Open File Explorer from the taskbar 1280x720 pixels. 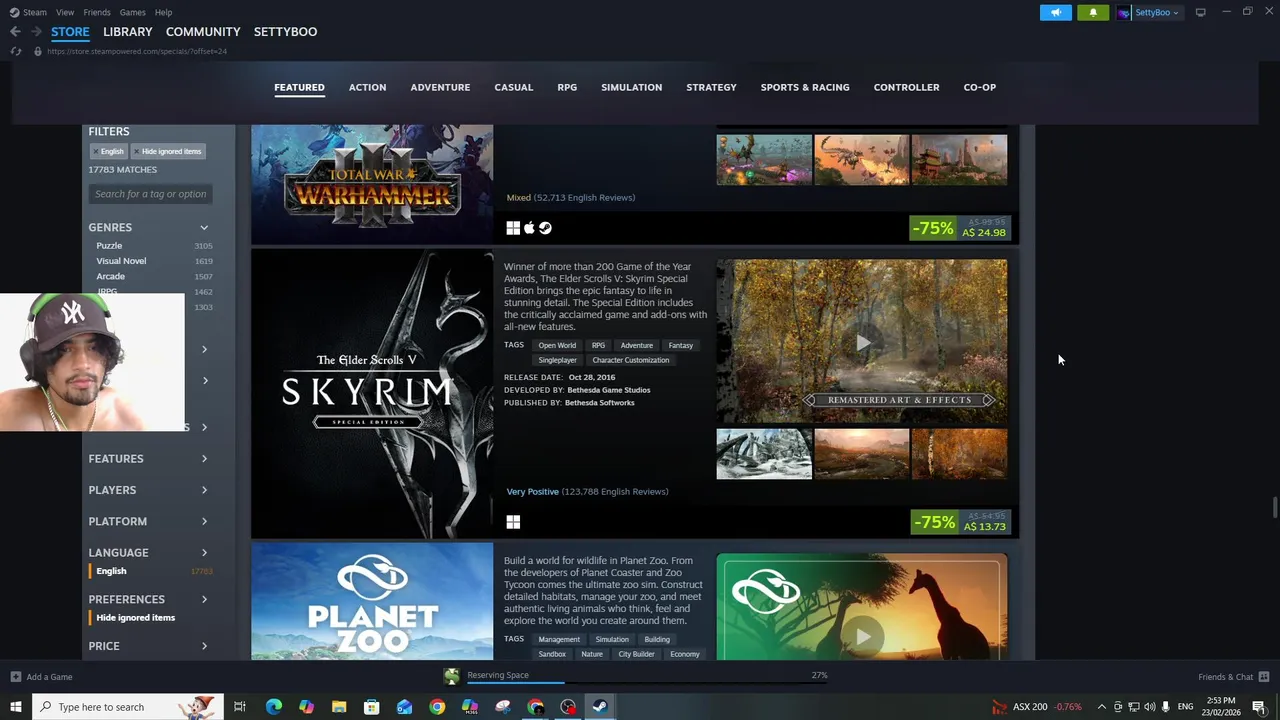click(x=339, y=707)
